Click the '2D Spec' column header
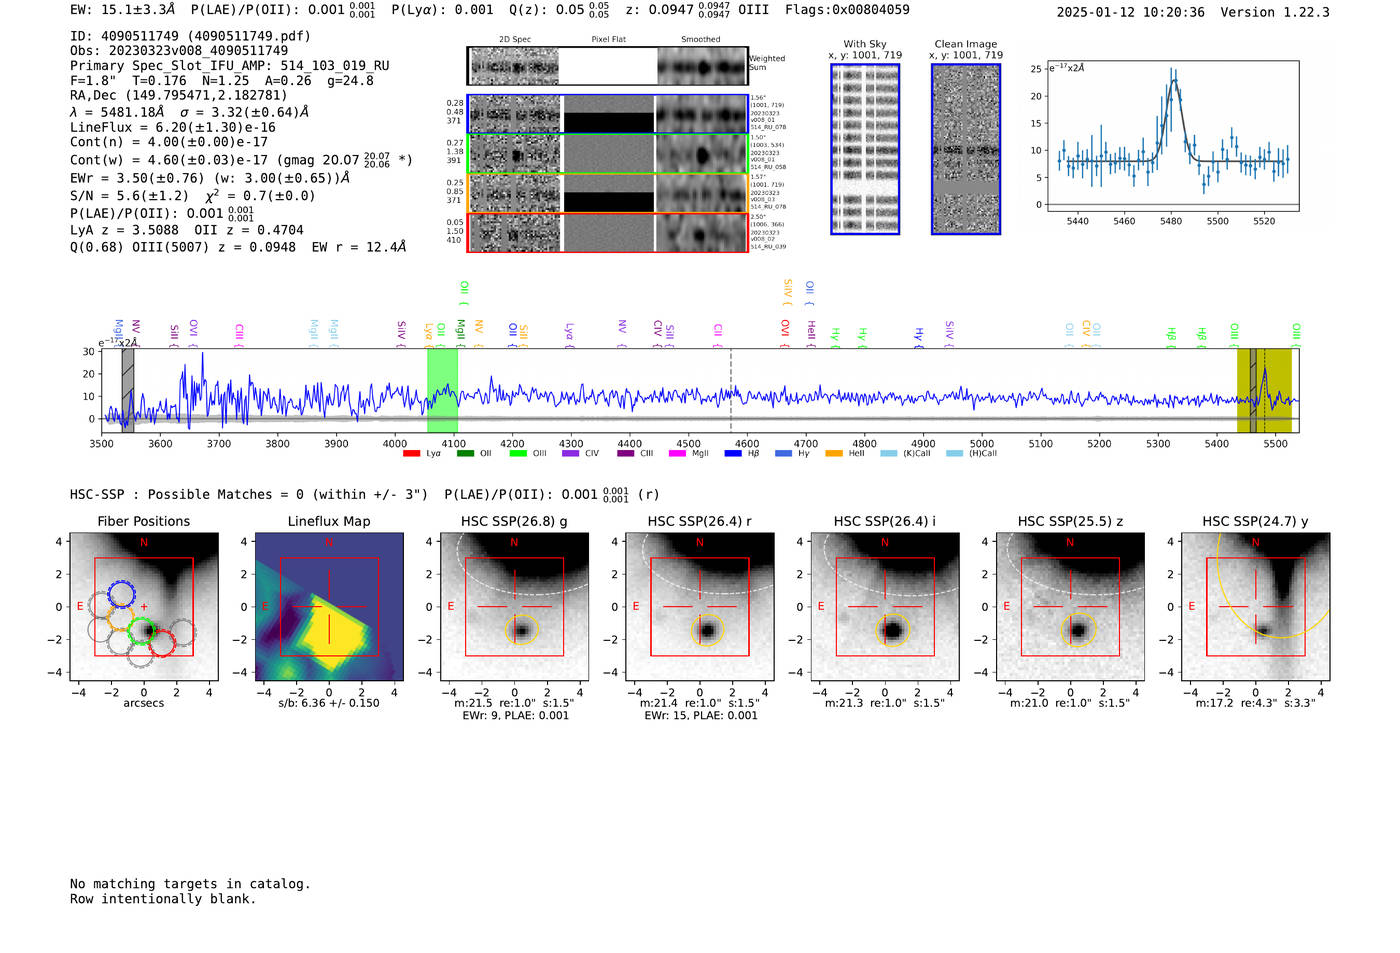The width and height of the screenshot is (1400, 953). (x=515, y=40)
